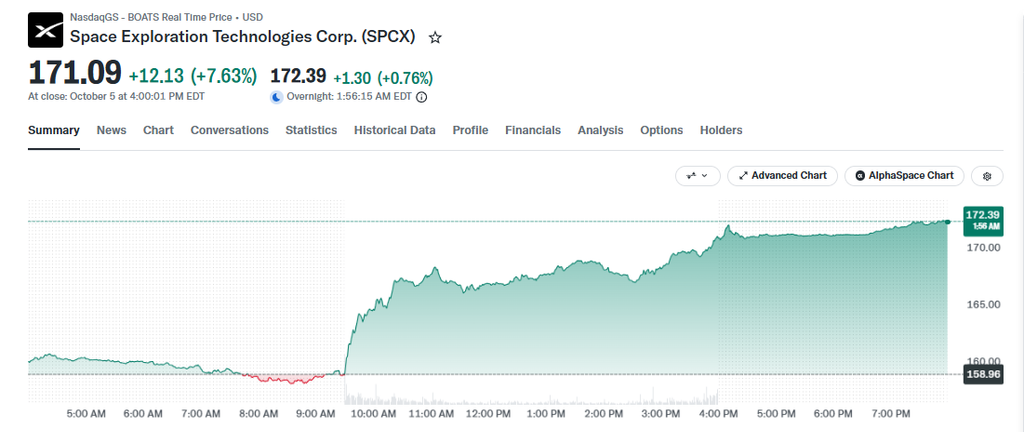
Task: Open the AlphaSpace Chart button
Action: click(x=904, y=176)
